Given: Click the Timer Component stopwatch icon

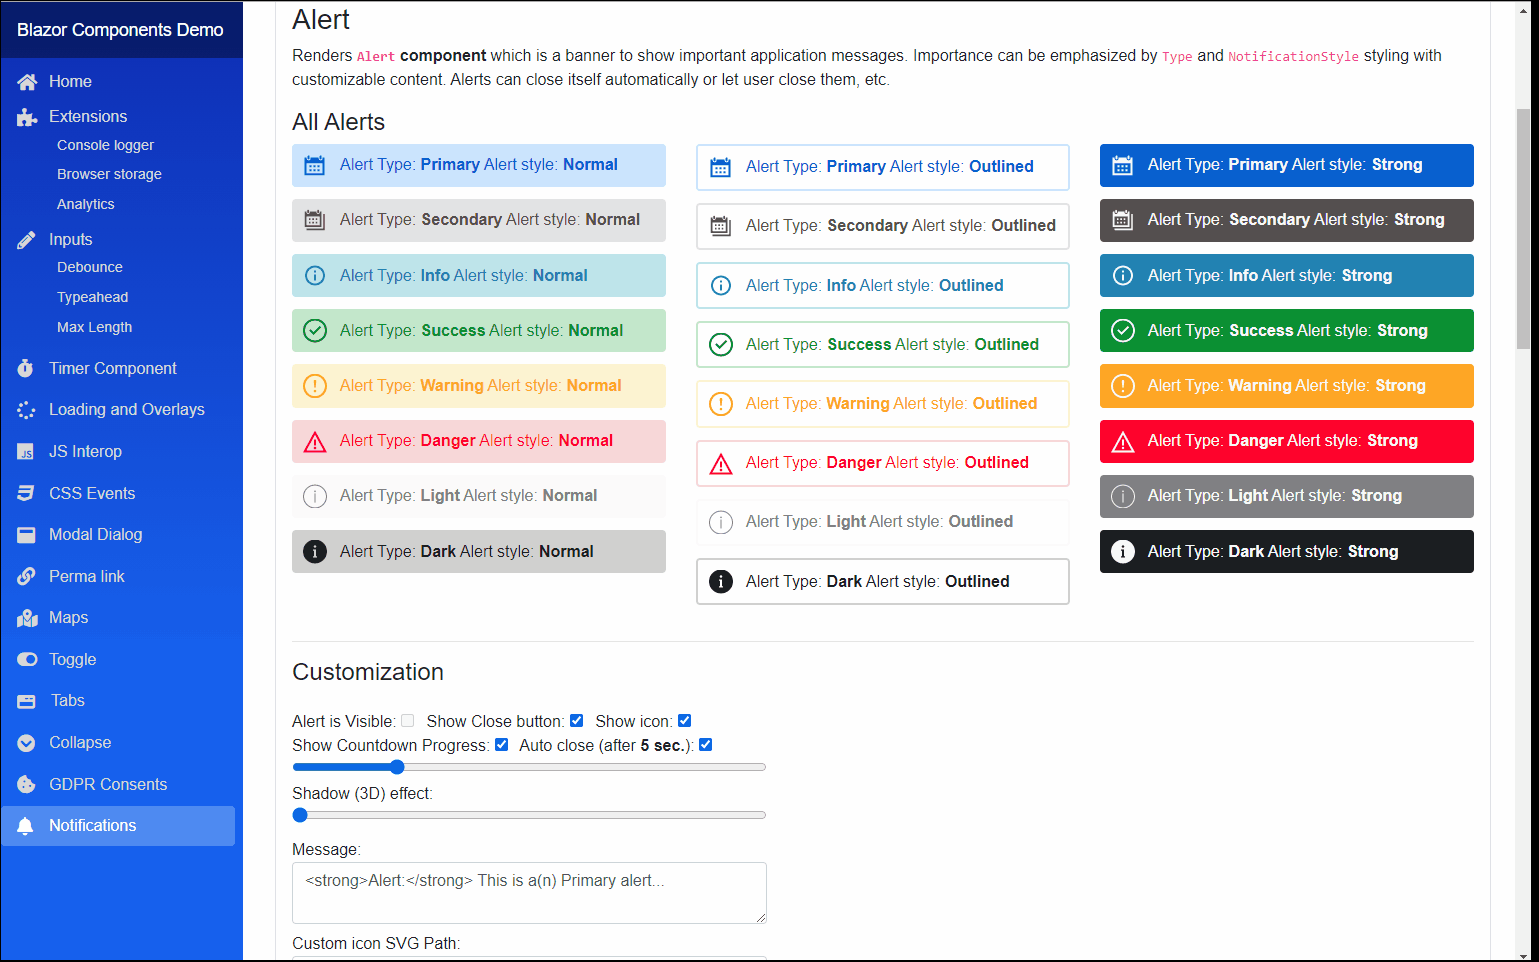Looking at the screenshot, I should pos(26,368).
